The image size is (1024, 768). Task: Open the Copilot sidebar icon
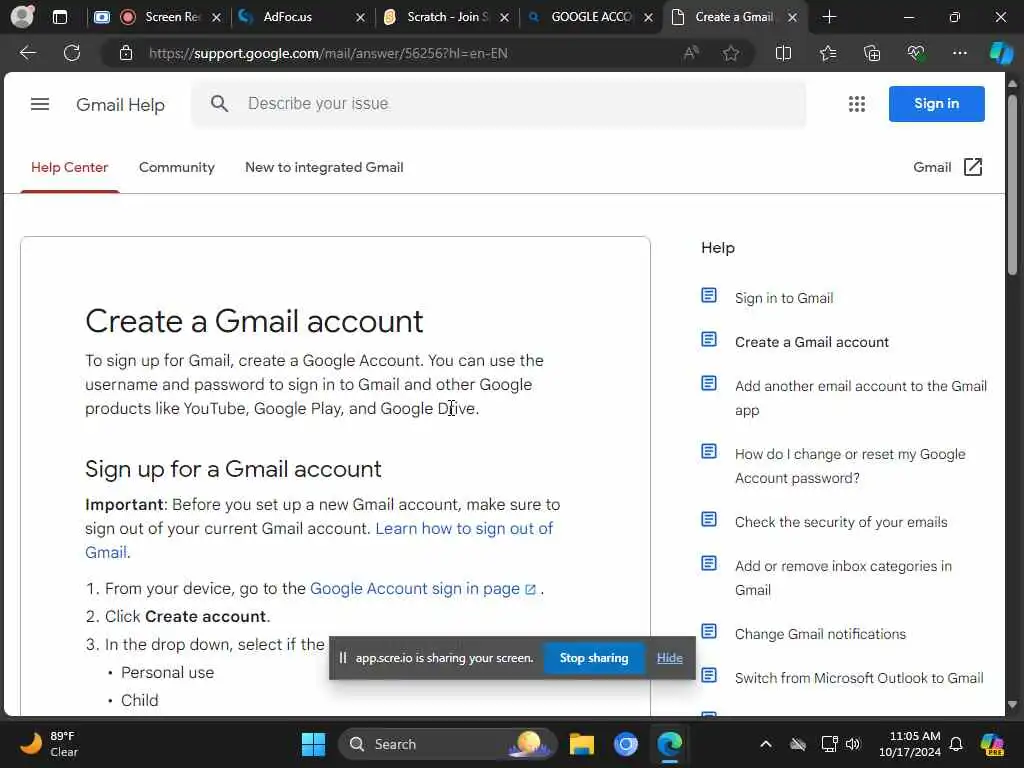point(1000,53)
